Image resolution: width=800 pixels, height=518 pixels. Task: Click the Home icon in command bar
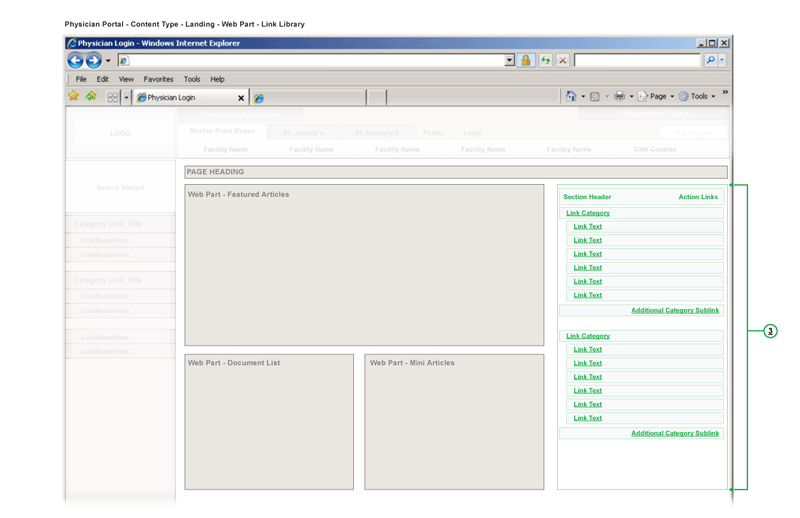(x=571, y=96)
